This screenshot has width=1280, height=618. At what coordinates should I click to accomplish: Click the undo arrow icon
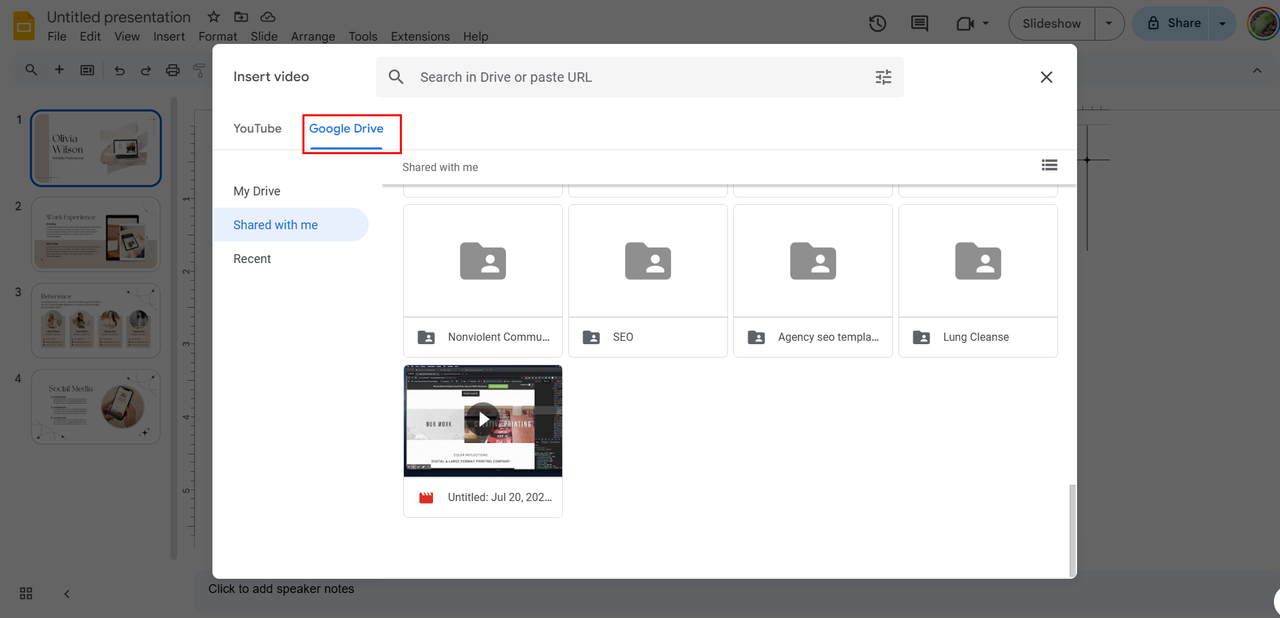pos(120,70)
